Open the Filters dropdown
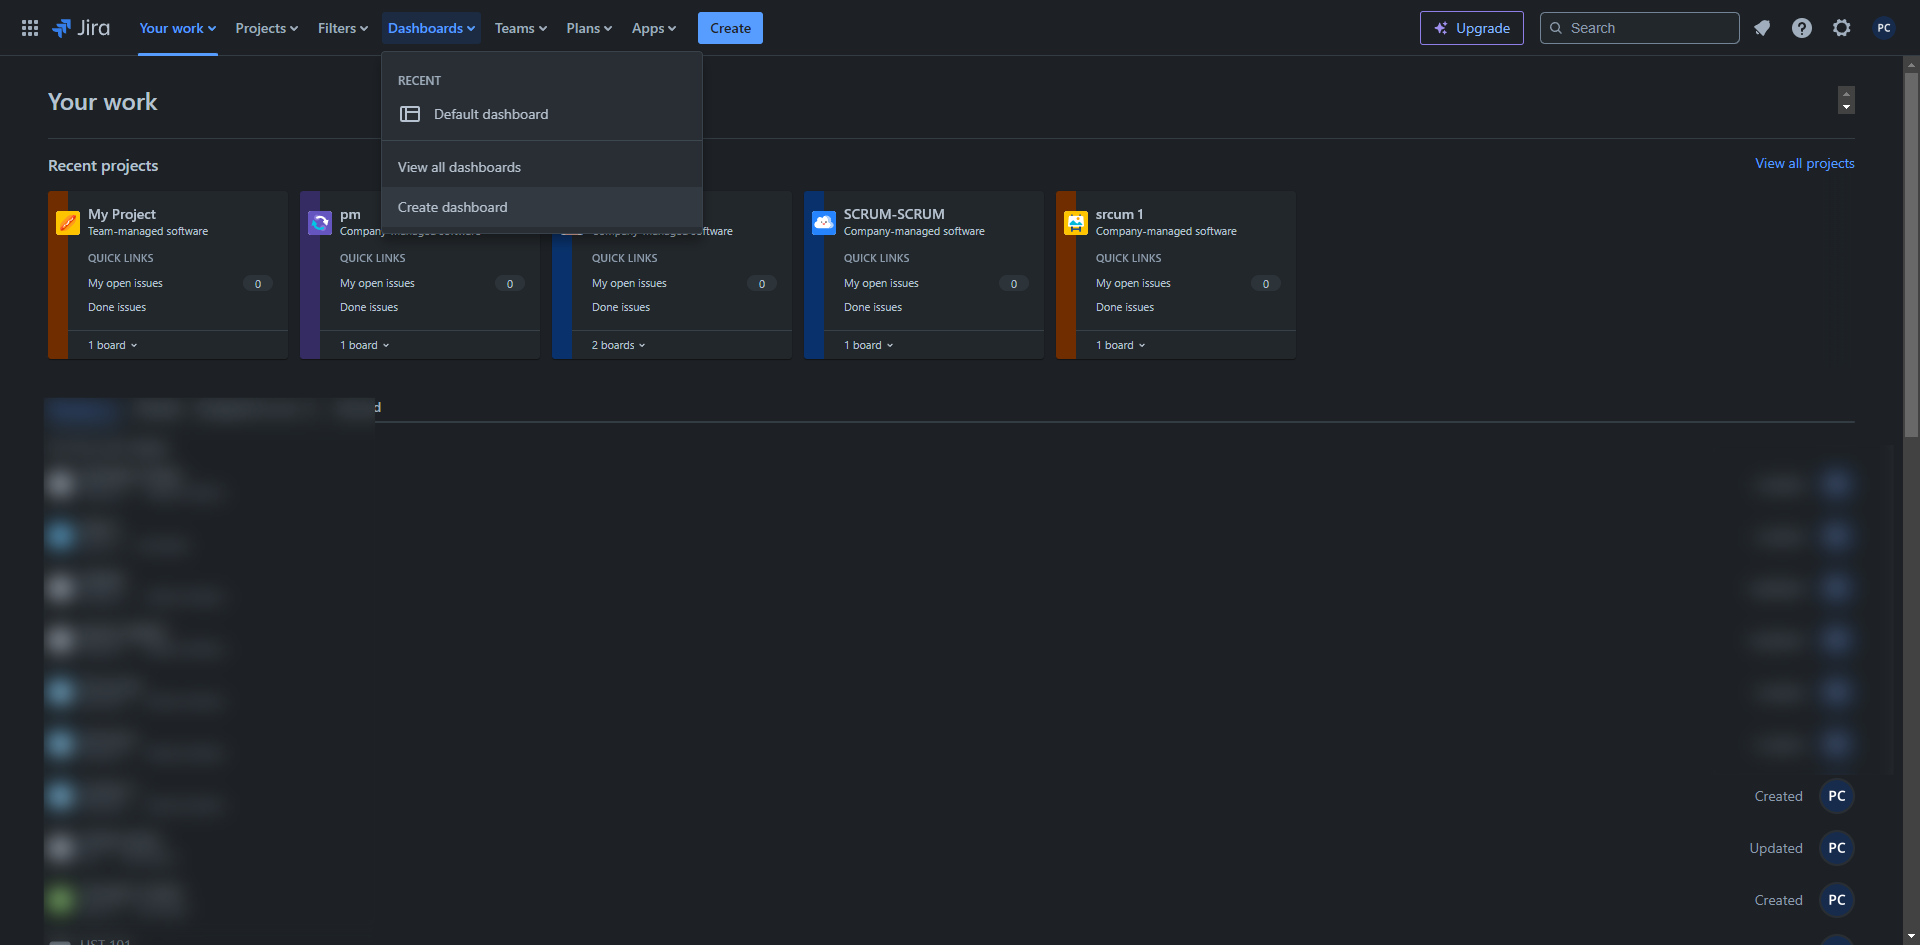 (x=343, y=28)
